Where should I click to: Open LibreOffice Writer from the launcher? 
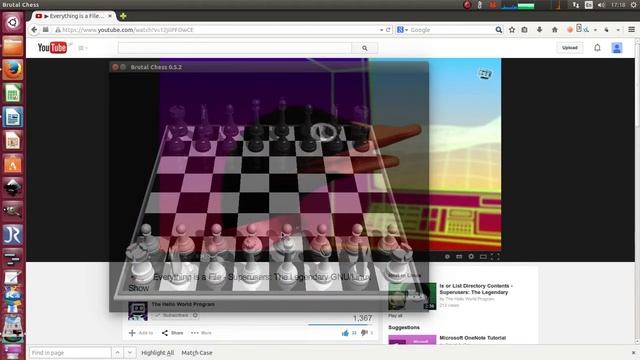(13, 117)
